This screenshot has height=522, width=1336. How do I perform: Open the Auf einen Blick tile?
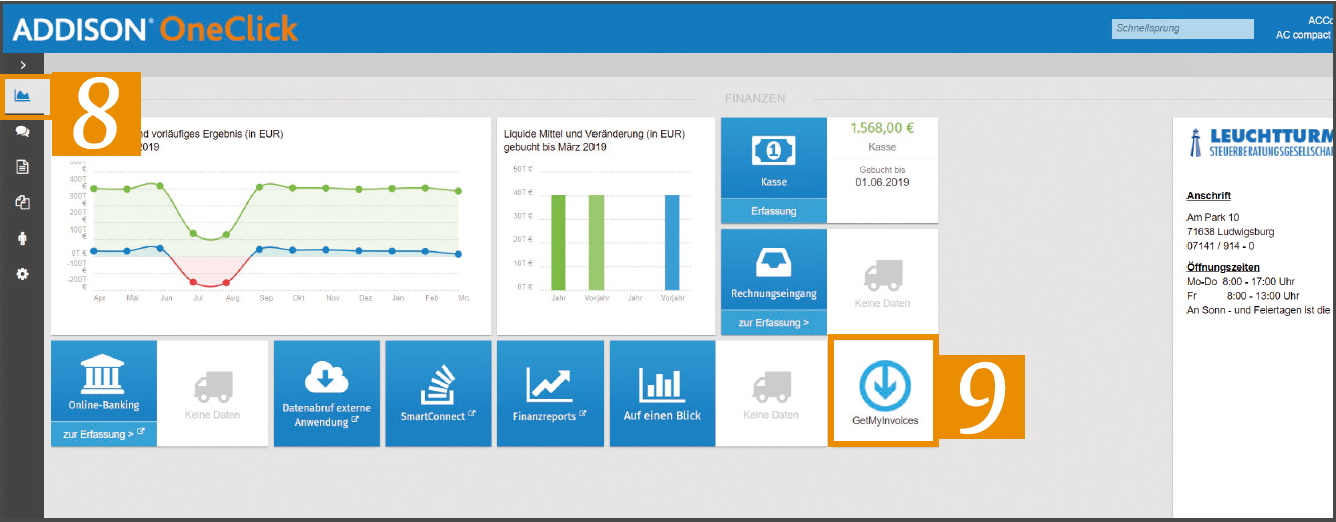[662, 393]
